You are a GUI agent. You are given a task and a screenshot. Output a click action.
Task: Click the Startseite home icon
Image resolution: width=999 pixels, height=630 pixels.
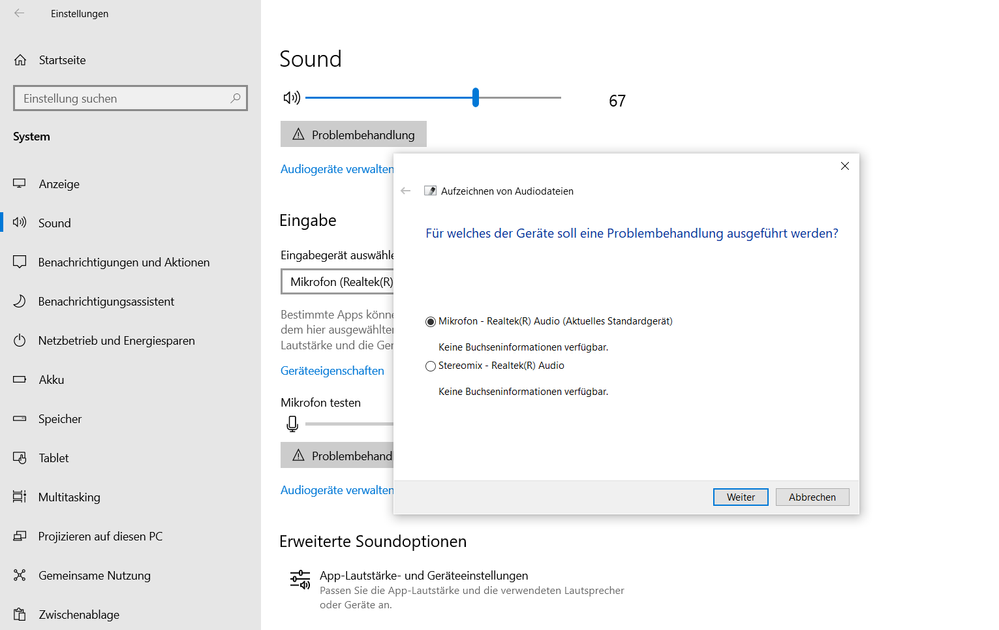coord(20,60)
